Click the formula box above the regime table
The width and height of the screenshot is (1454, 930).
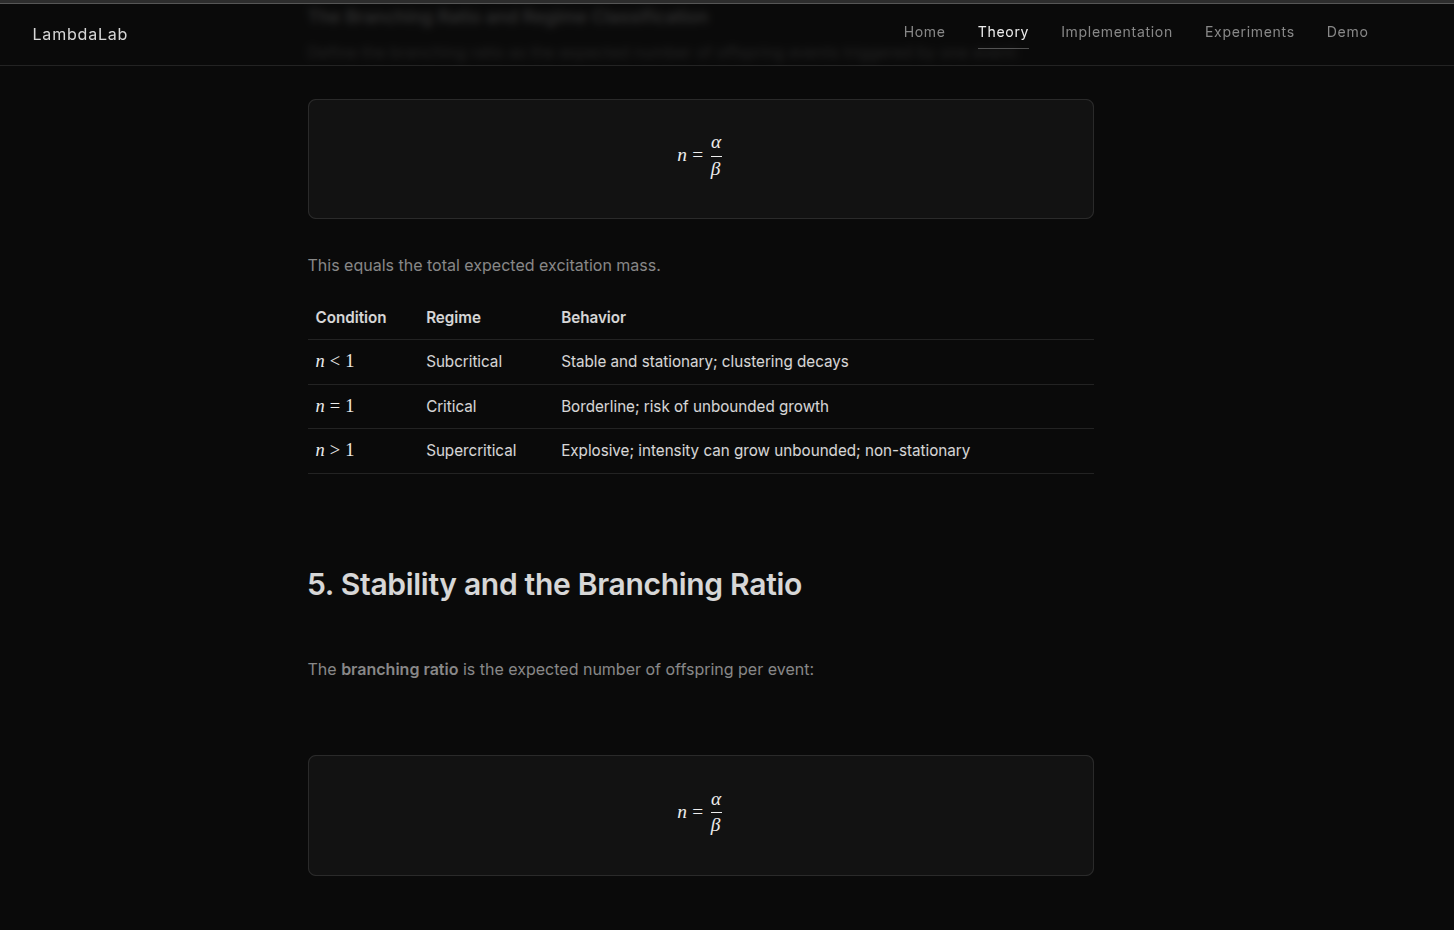click(x=700, y=158)
